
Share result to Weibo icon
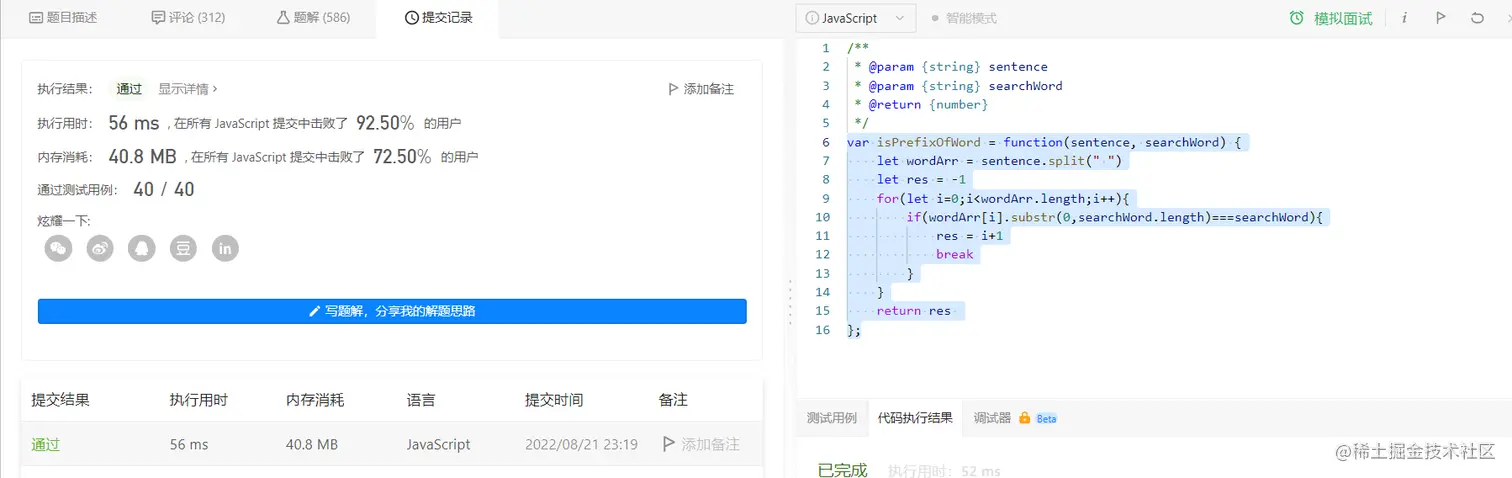(101, 249)
